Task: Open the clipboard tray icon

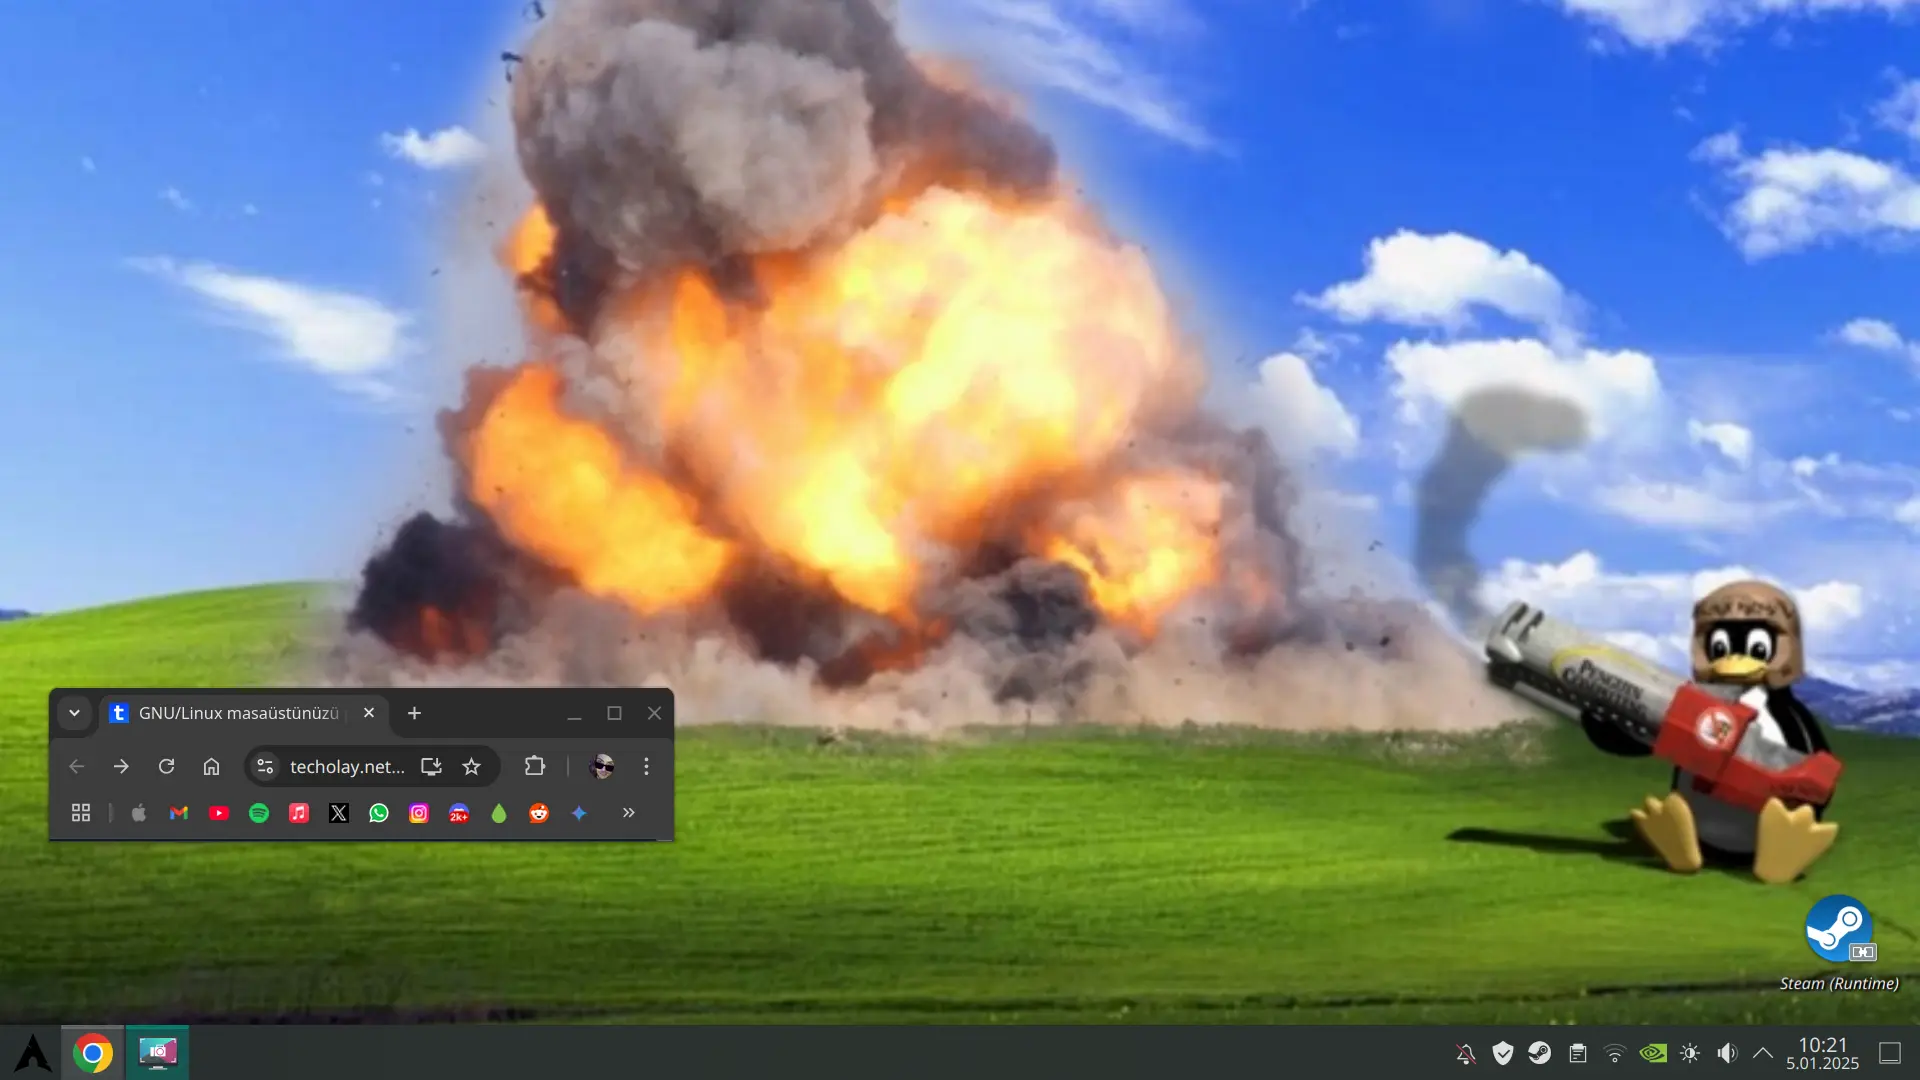Action: coord(1578,1053)
